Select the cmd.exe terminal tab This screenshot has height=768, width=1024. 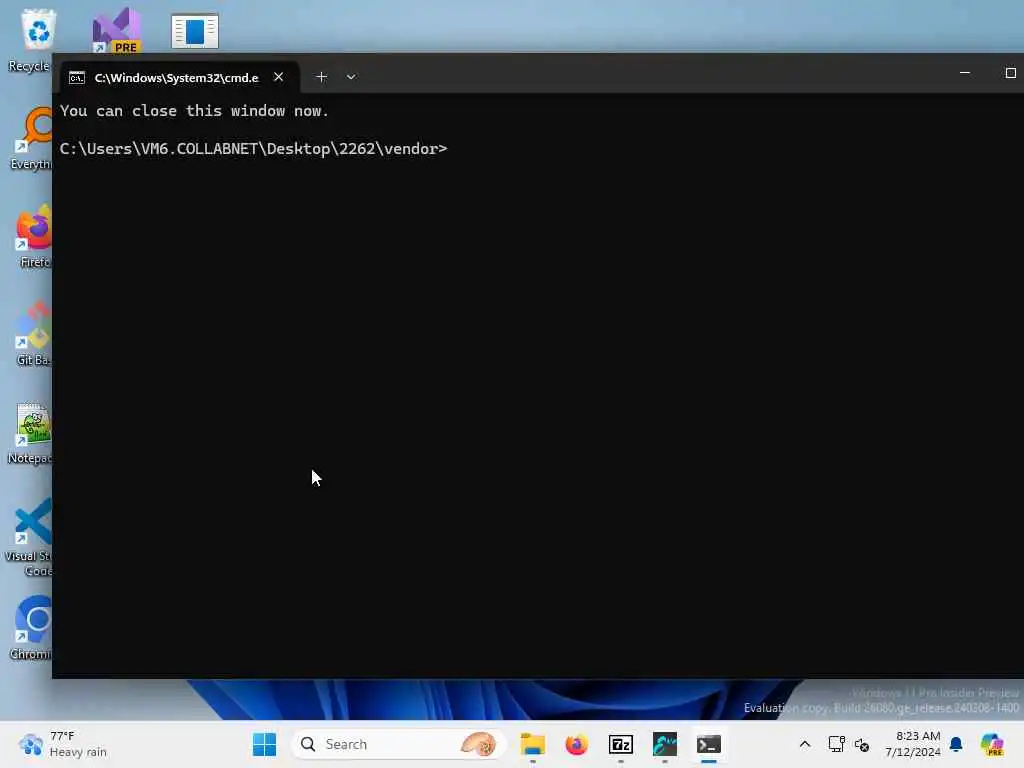point(178,77)
